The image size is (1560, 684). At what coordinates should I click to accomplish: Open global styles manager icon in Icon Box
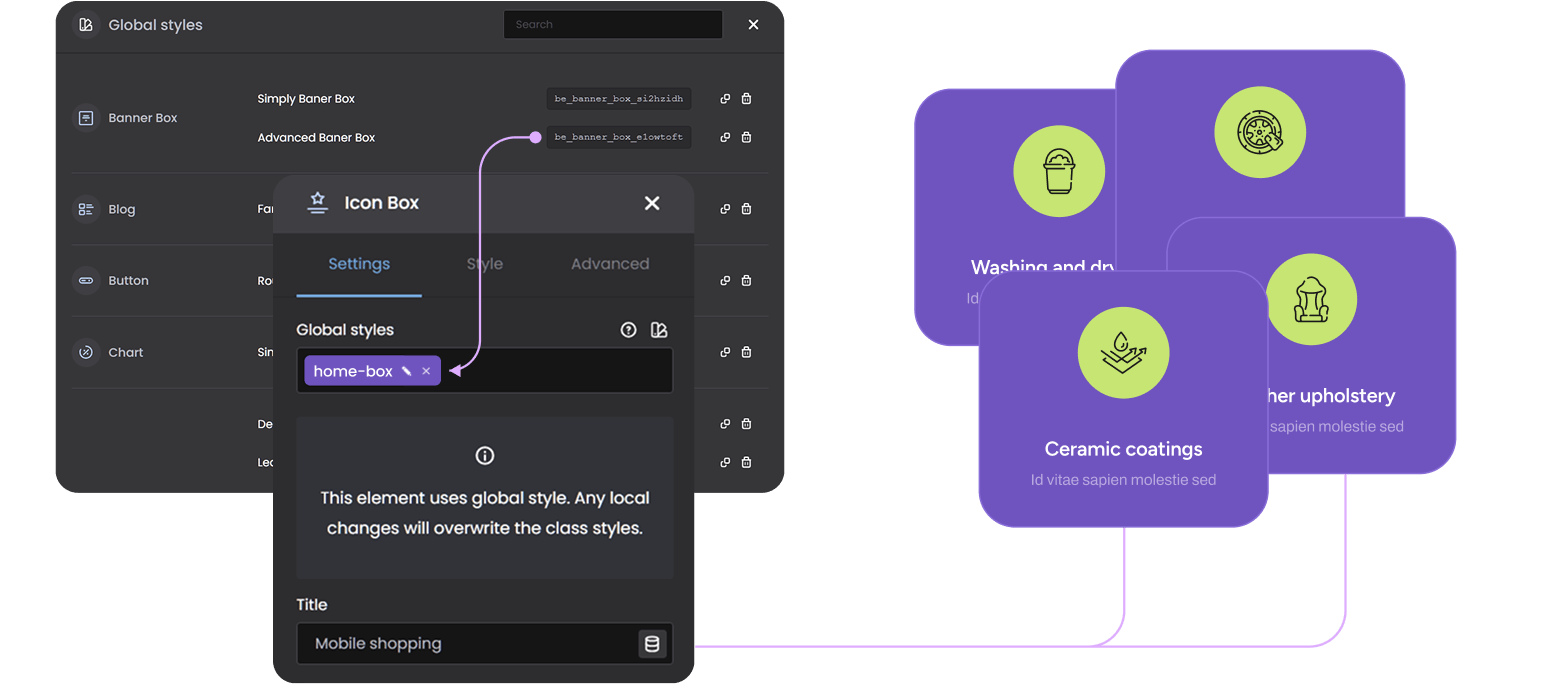658,330
